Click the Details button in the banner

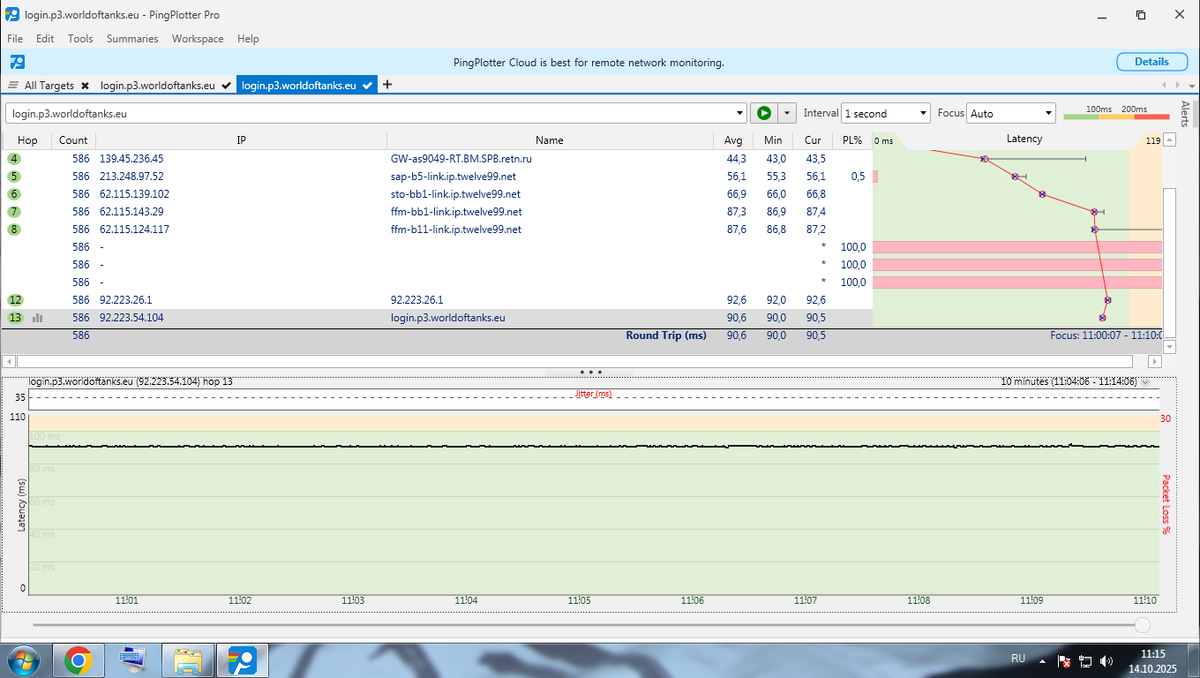(x=1151, y=62)
